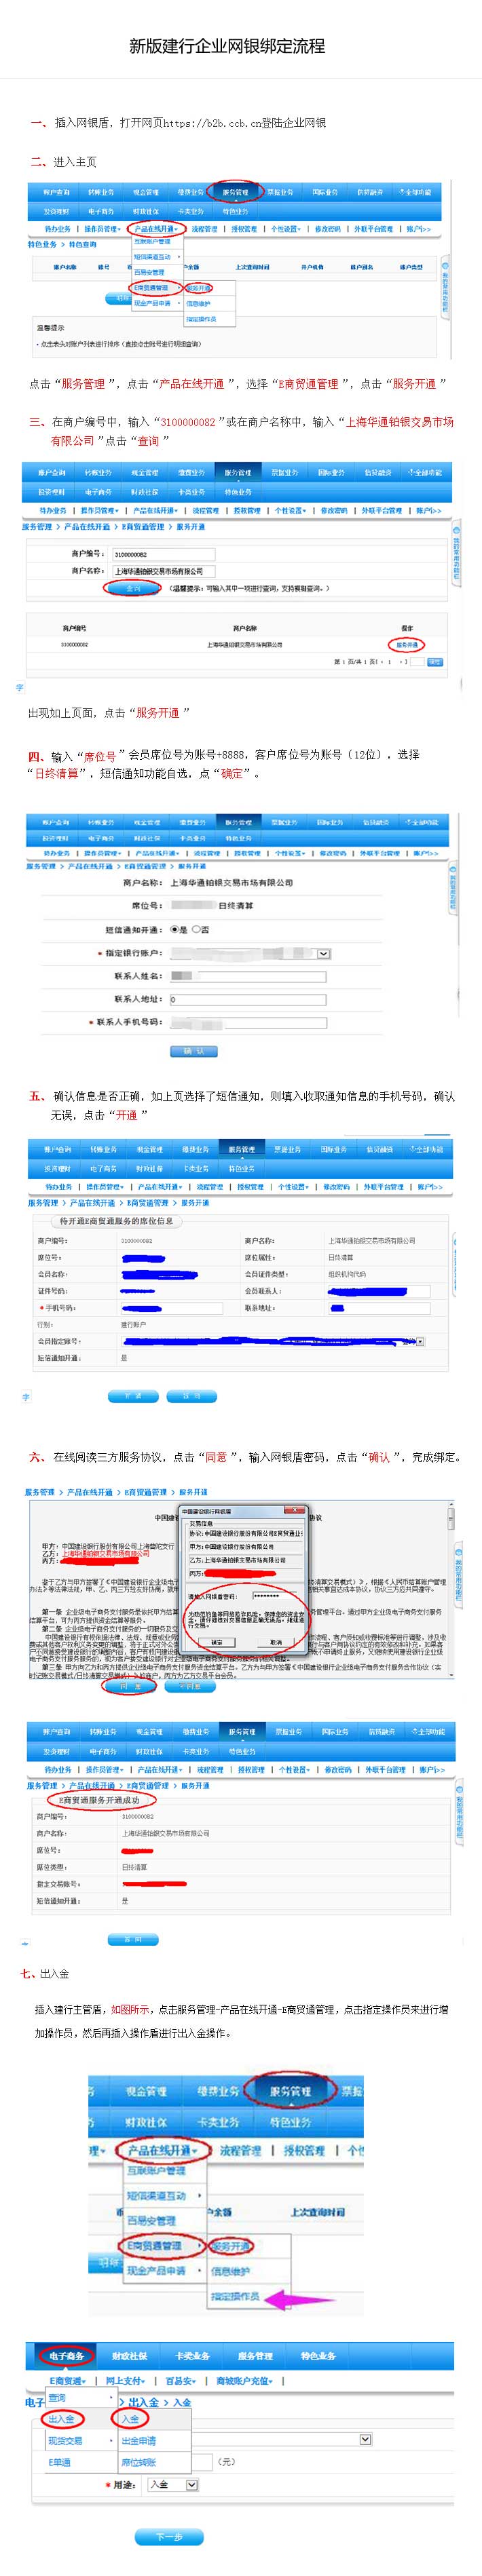The height and width of the screenshot is (2576, 482).
Task: Open 产品在线开通 menu in the first screenshot
Action: [157, 229]
